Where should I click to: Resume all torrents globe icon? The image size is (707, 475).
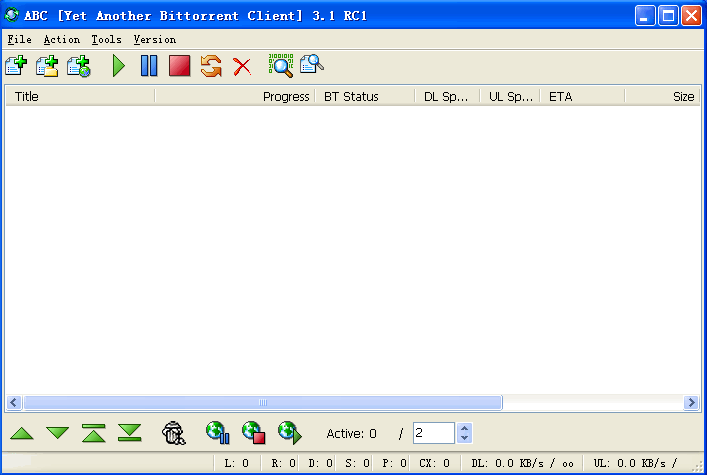click(x=290, y=433)
